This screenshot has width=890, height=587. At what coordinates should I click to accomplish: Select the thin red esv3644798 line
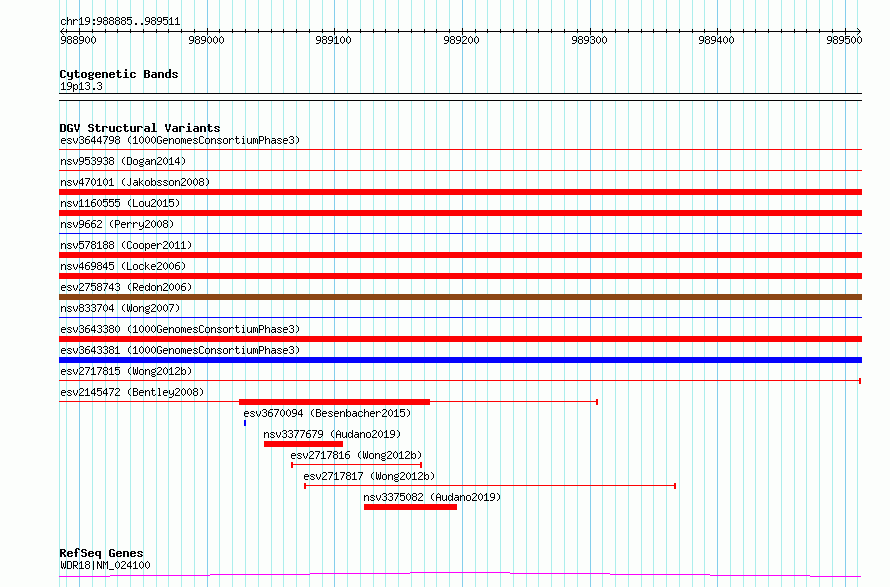click(460, 150)
